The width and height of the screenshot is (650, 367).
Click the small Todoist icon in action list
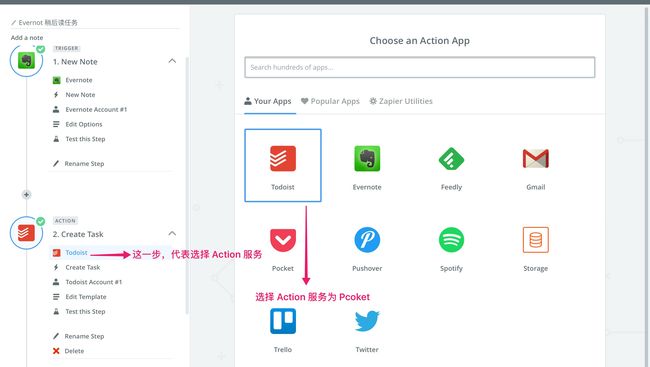coord(56,253)
